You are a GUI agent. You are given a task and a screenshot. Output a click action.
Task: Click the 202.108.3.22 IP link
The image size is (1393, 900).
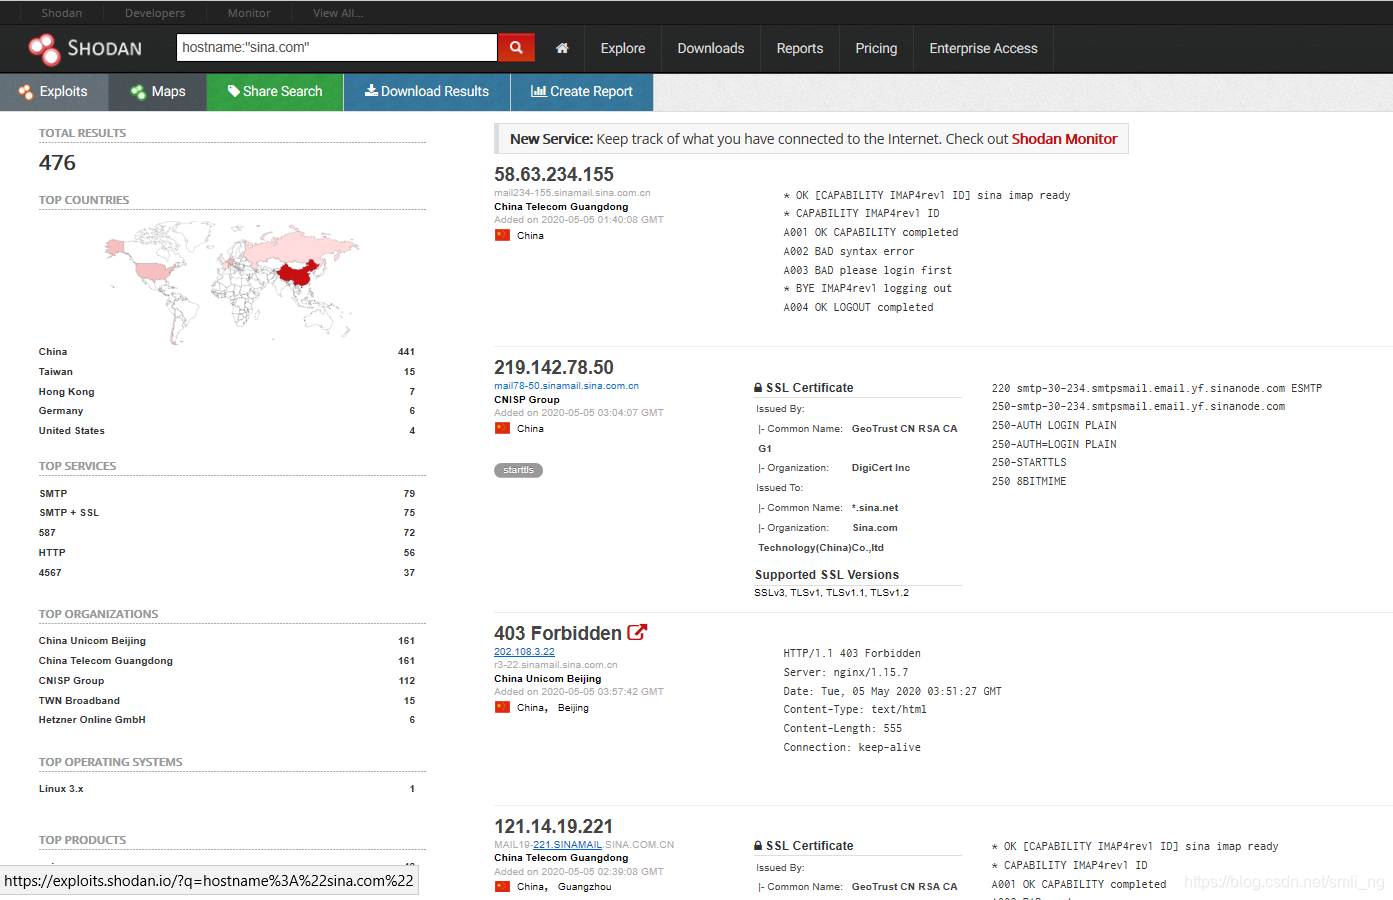coord(524,652)
